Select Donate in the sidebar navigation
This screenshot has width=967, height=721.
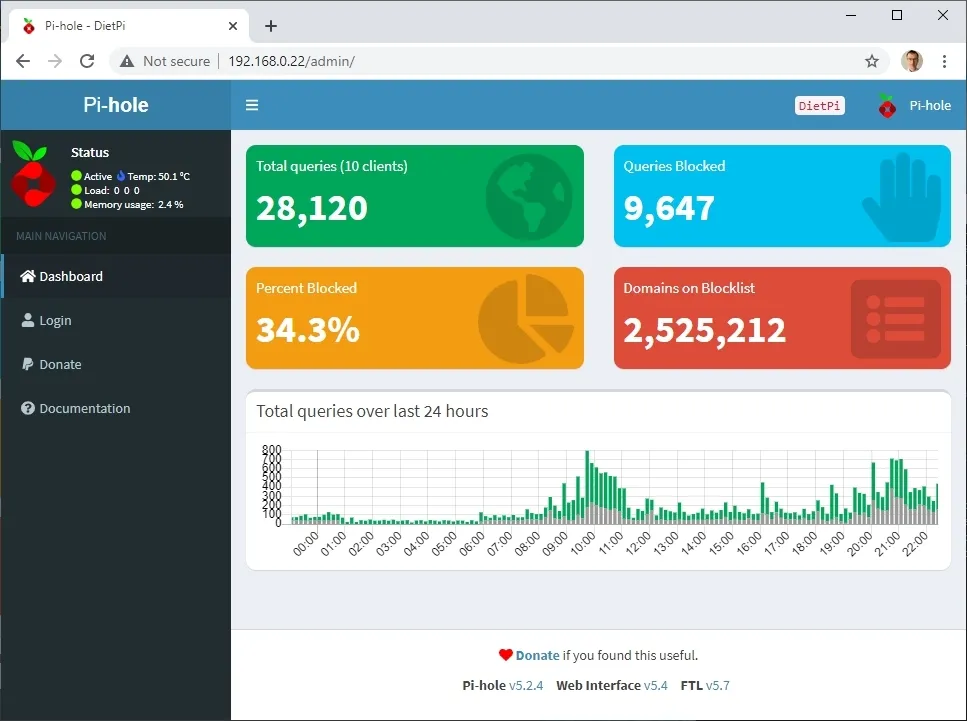coord(60,364)
